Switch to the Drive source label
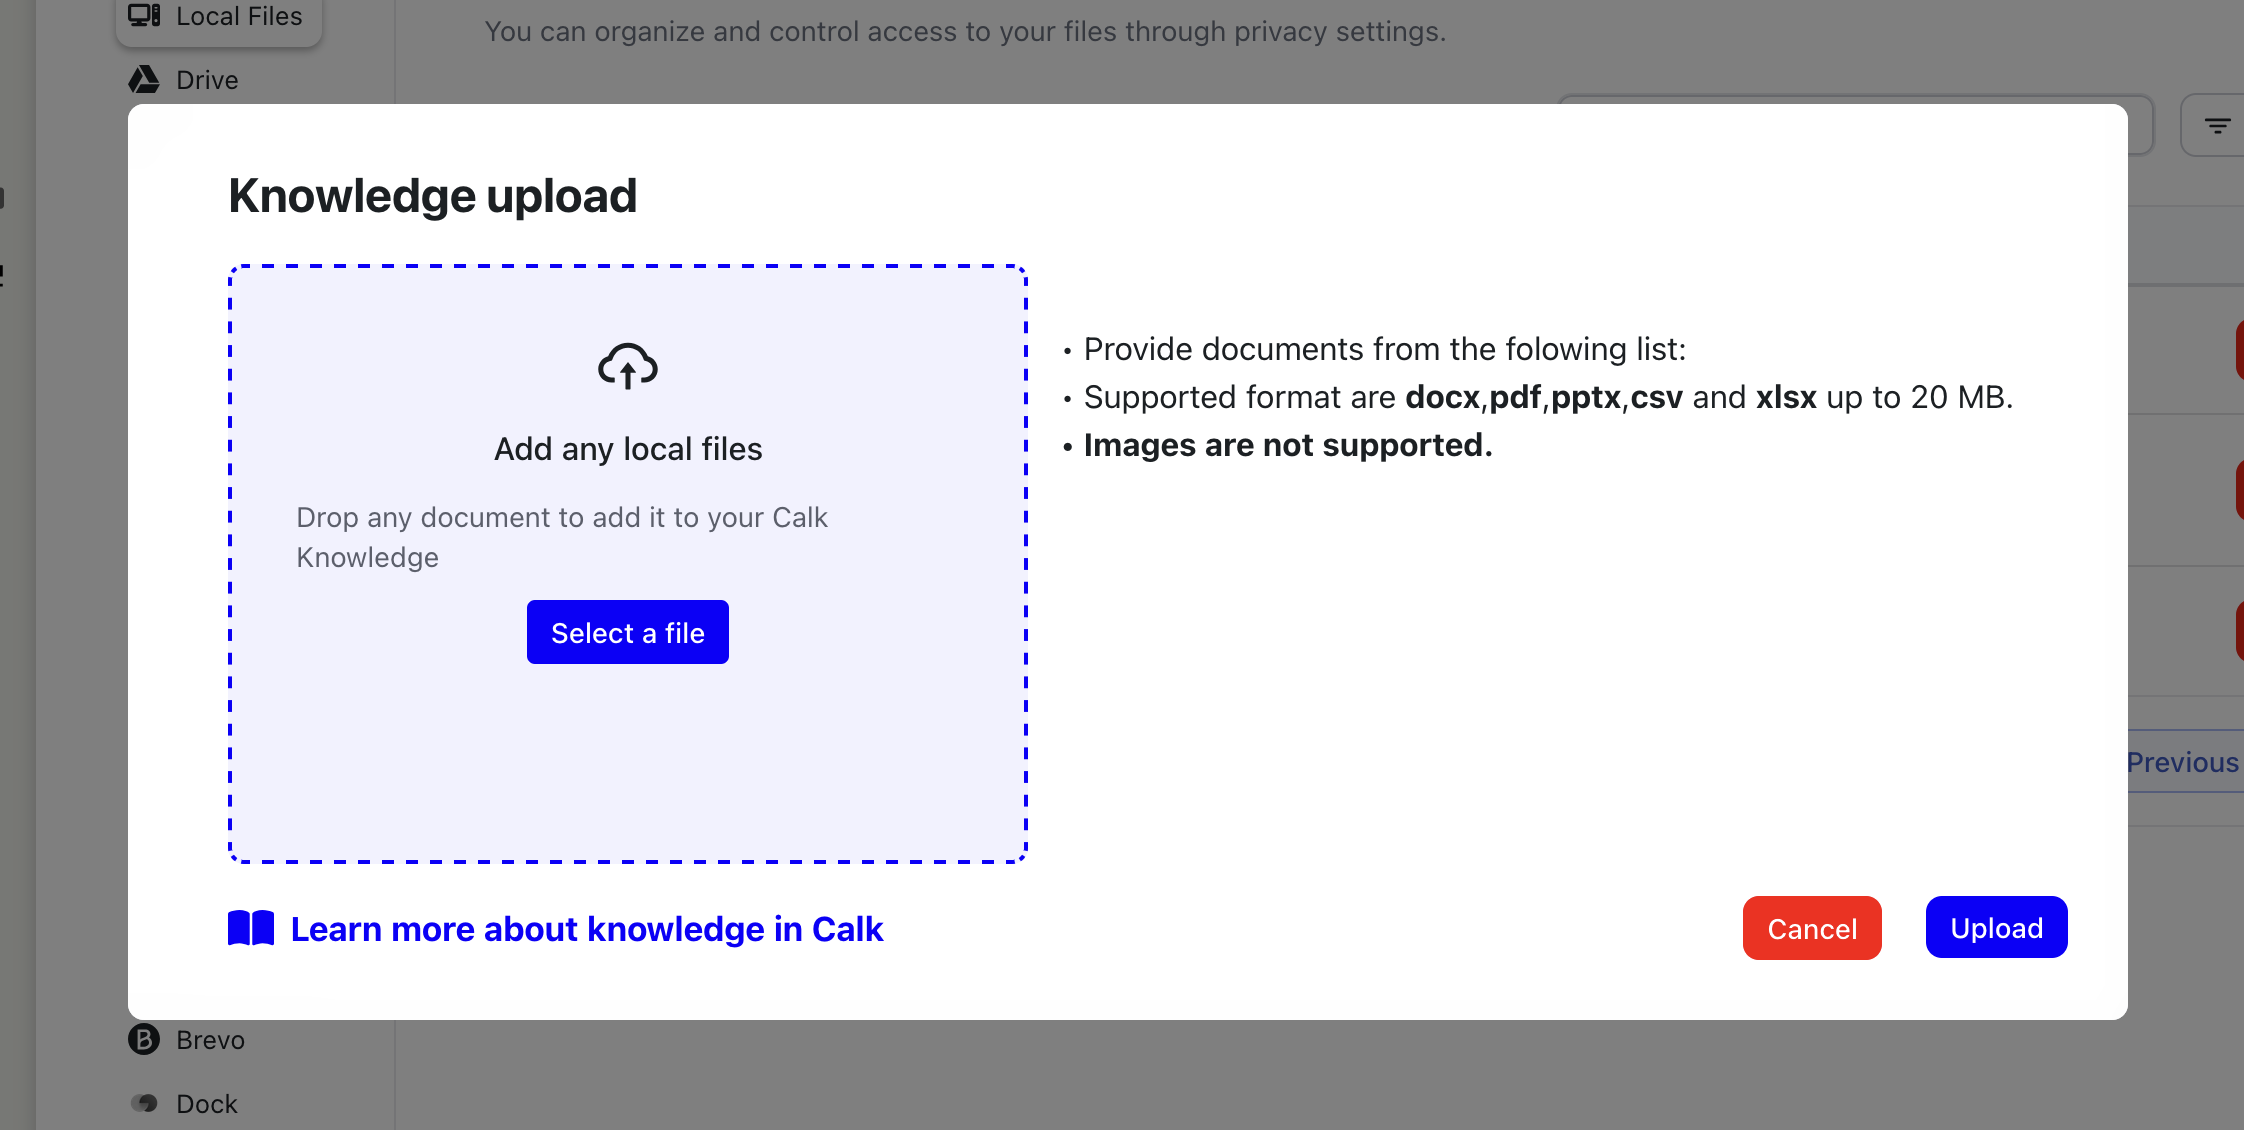Image resolution: width=2244 pixels, height=1130 pixels. pyautogui.click(x=207, y=80)
